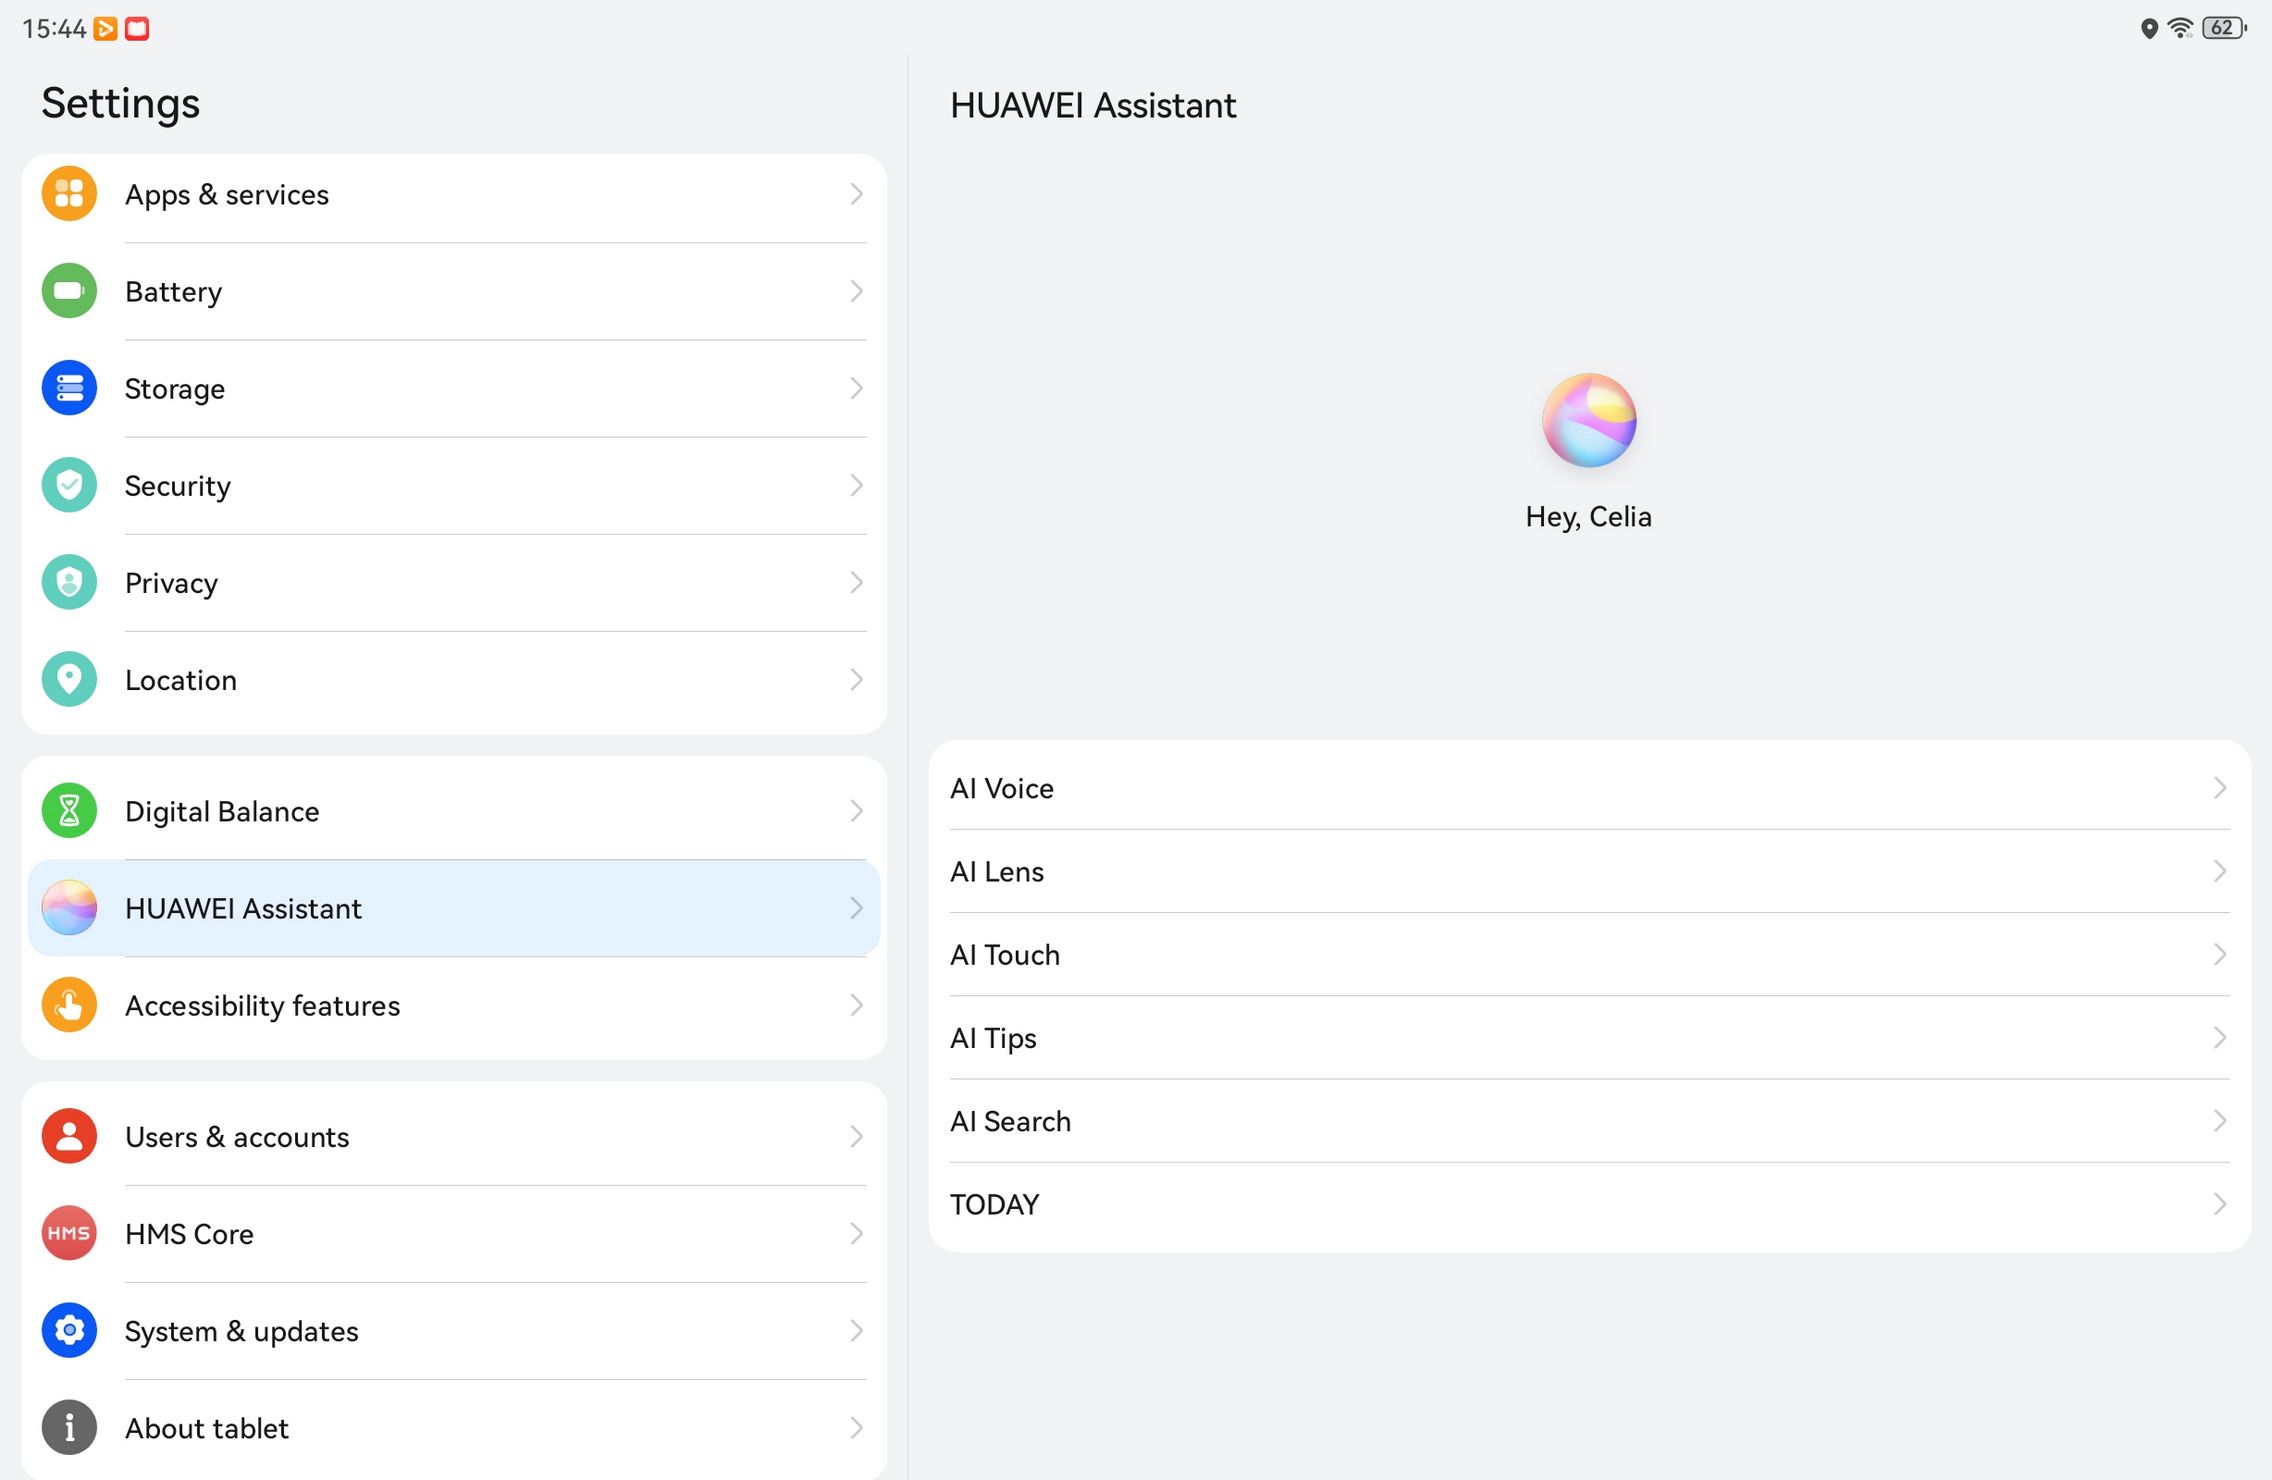Tap the System & updates gear icon
2272x1480 pixels.
click(69, 1330)
